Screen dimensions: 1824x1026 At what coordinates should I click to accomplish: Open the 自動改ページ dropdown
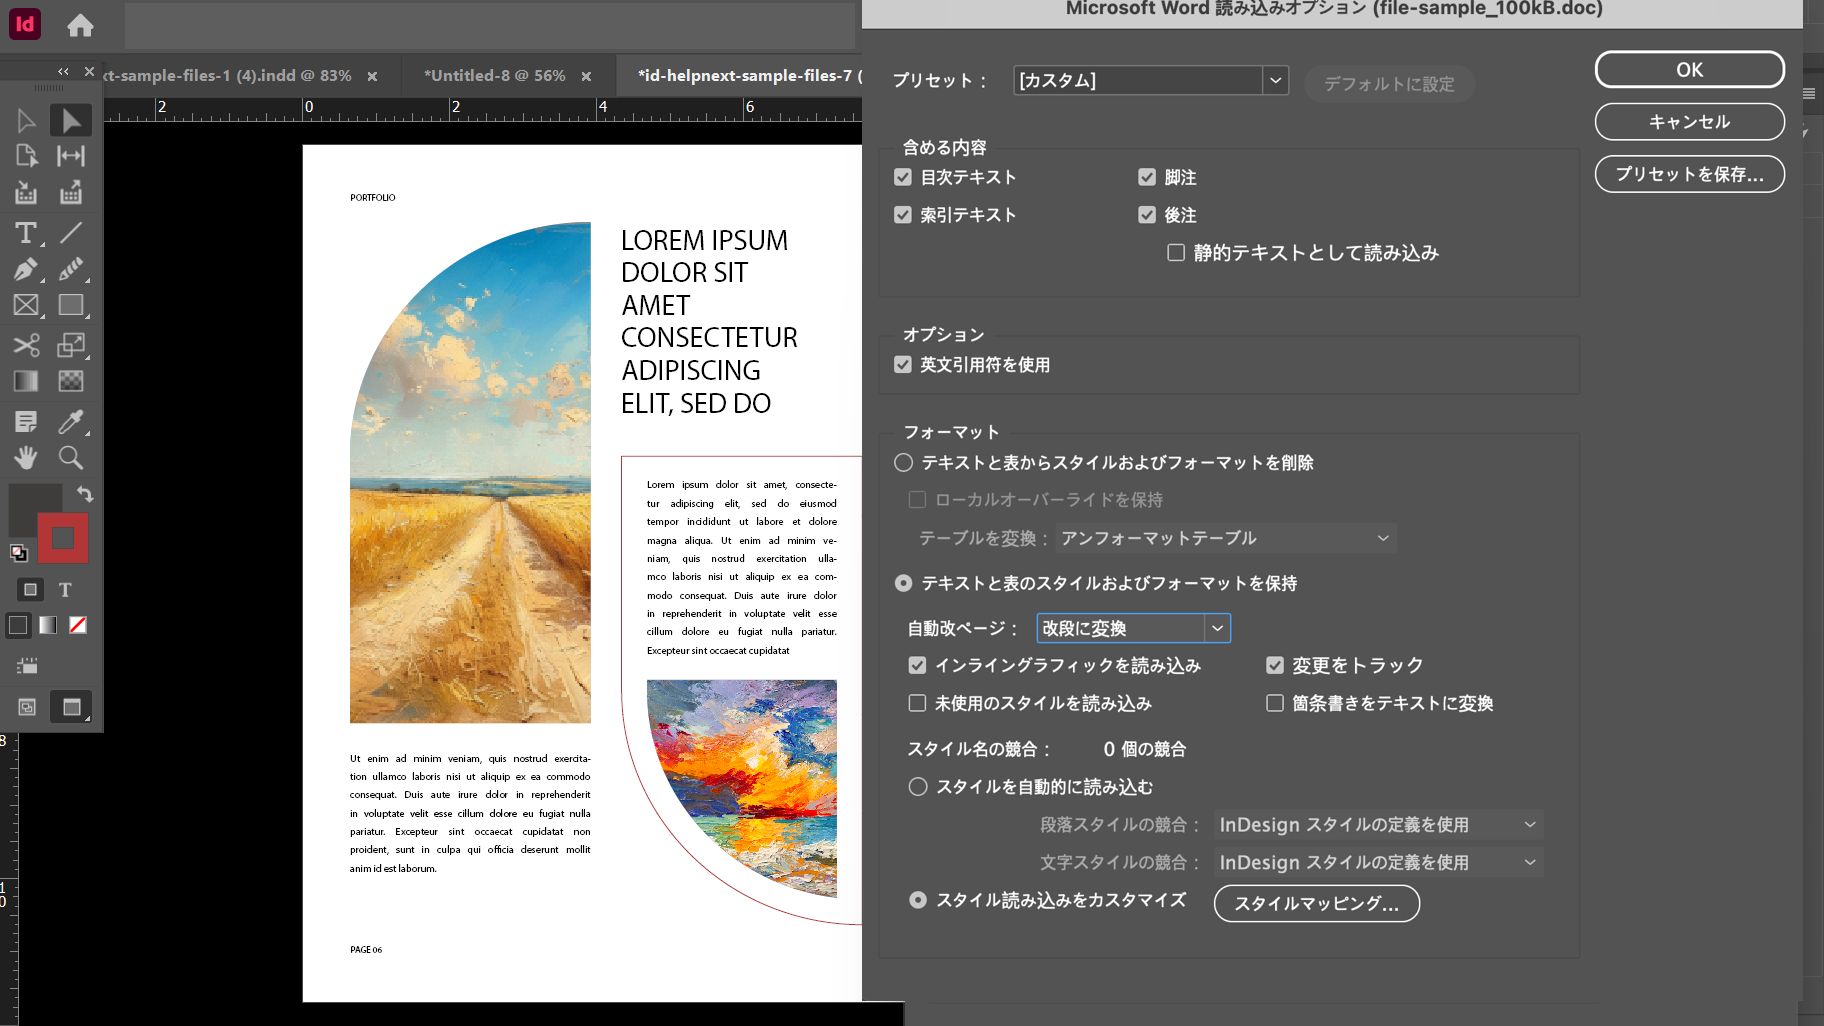coord(1133,628)
